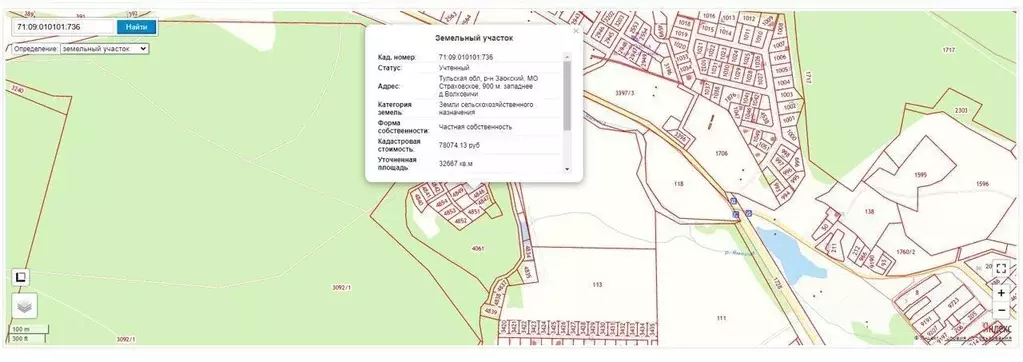1023x362 pixels.
Task: Click the cadastral number search field
Action: tap(64, 27)
